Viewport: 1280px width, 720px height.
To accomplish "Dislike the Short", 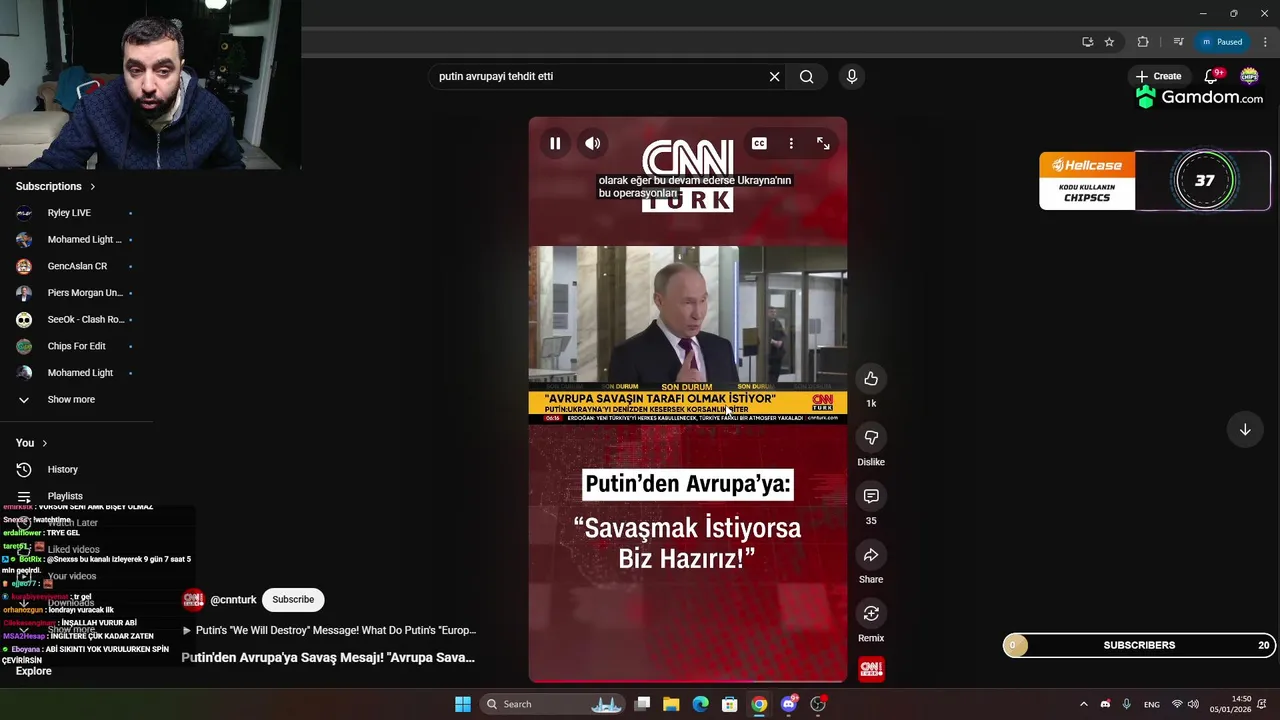I will [871, 438].
